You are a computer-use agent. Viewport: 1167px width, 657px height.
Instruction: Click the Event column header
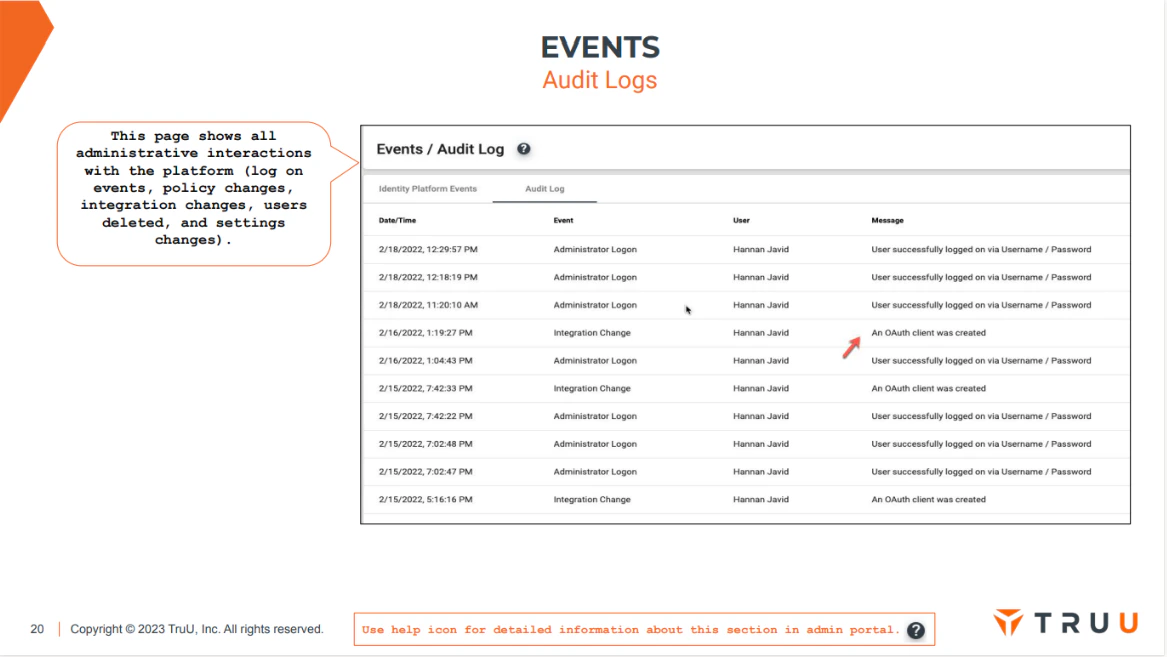point(563,220)
